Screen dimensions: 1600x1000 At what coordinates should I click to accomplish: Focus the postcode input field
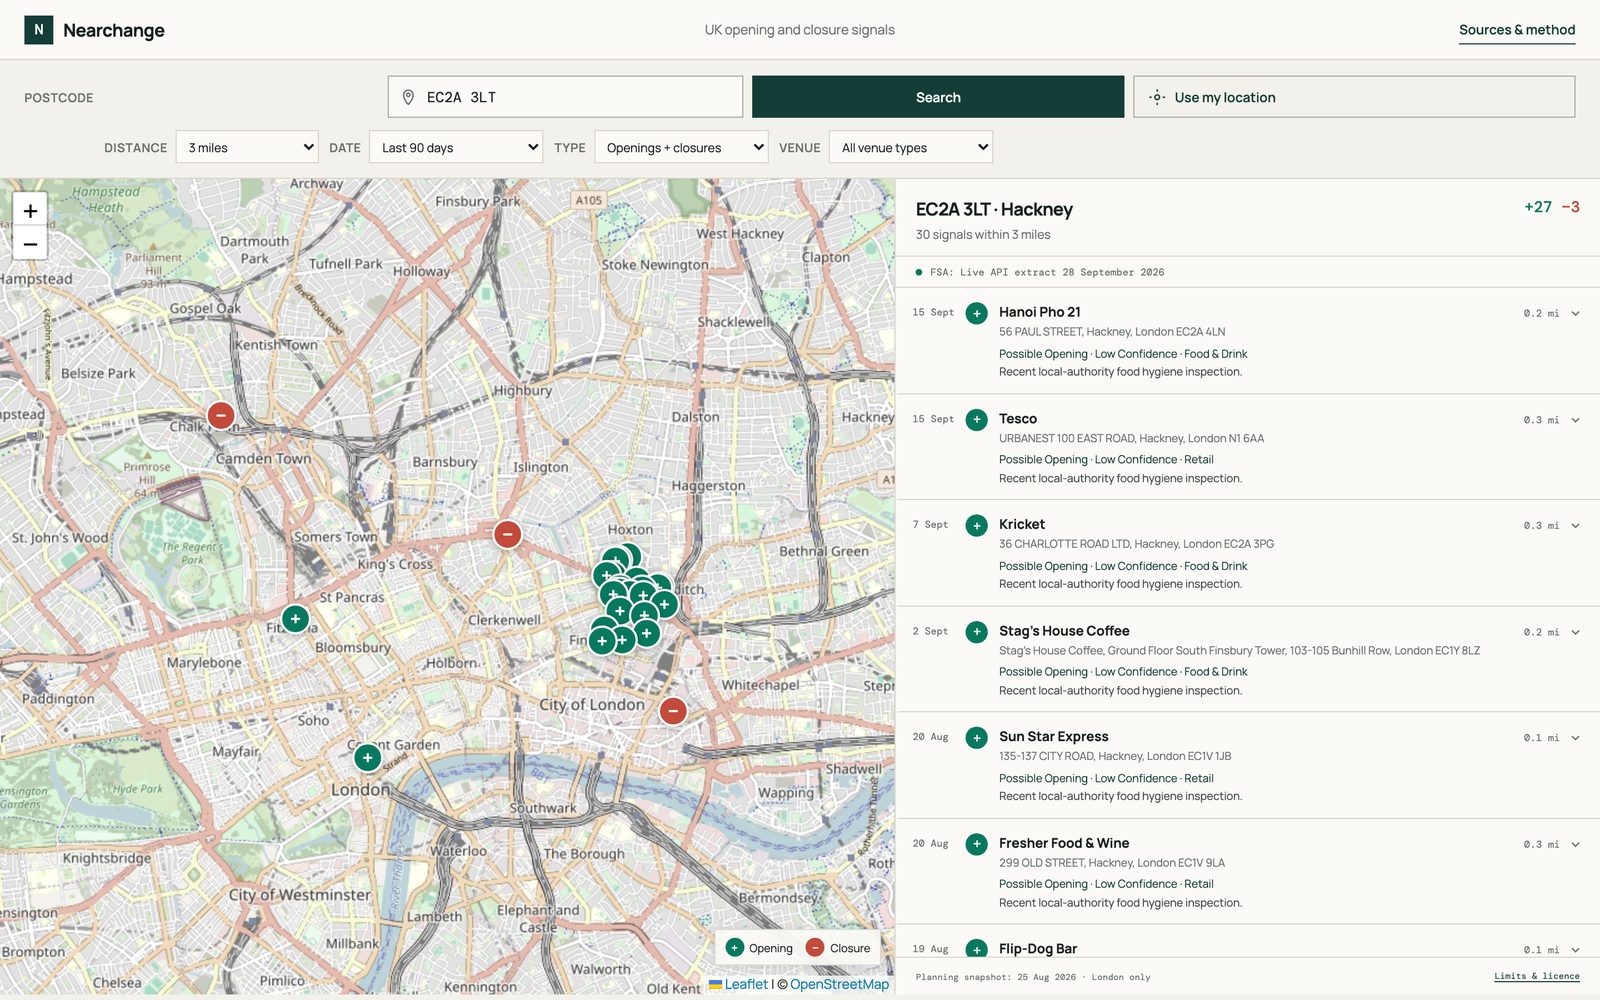[x=565, y=97]
